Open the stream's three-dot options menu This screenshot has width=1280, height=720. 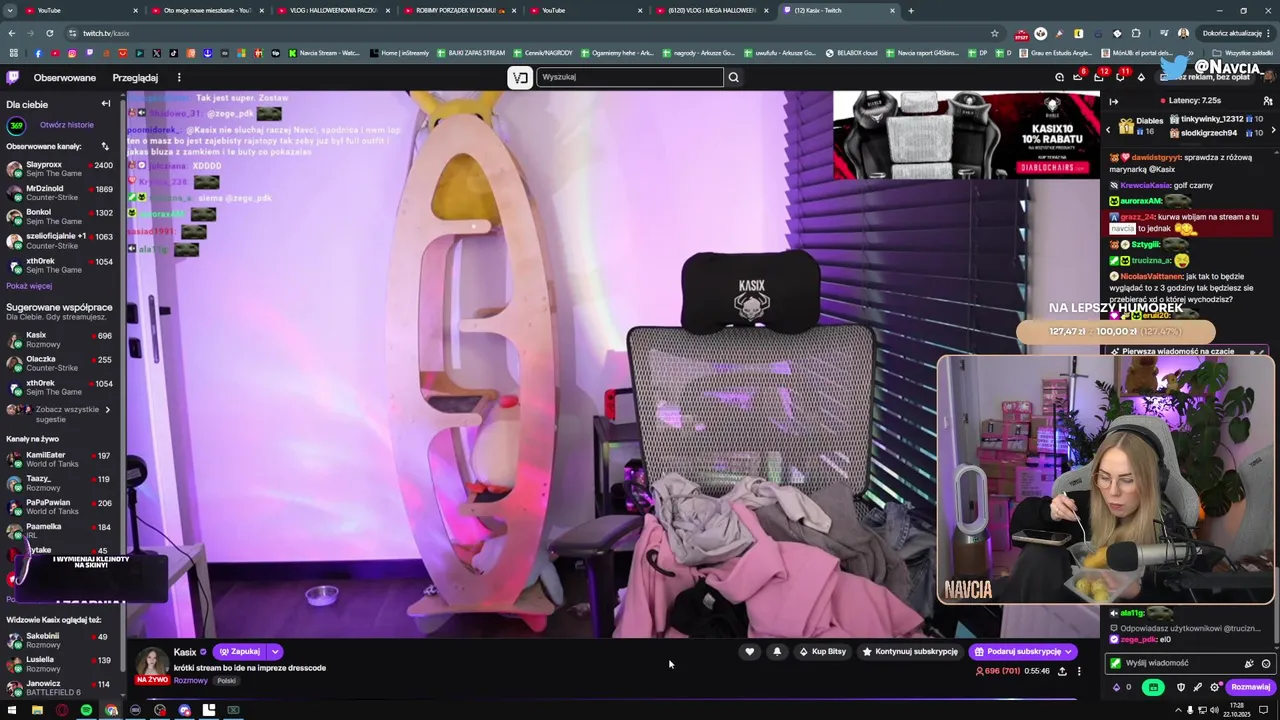coord(1078,671)
